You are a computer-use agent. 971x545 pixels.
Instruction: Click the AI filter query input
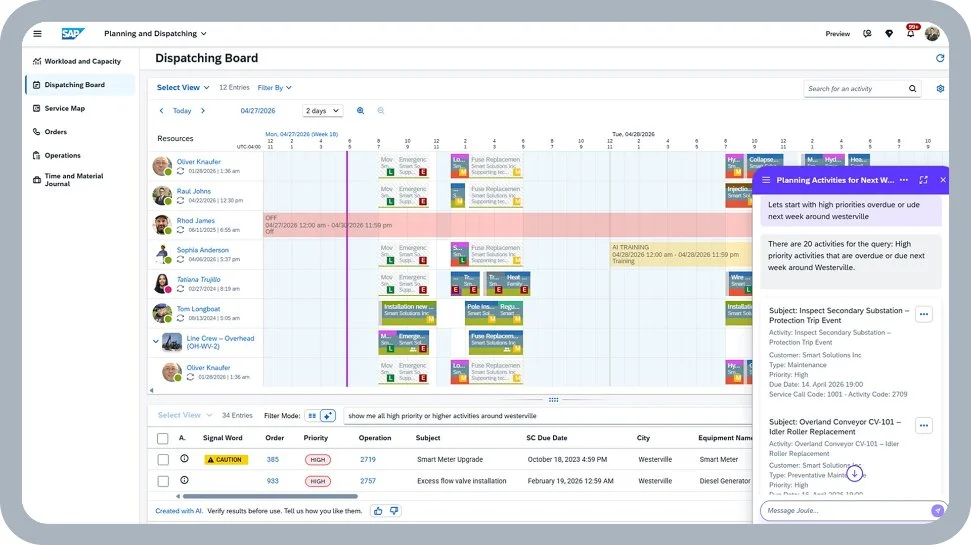pos(548,416)
